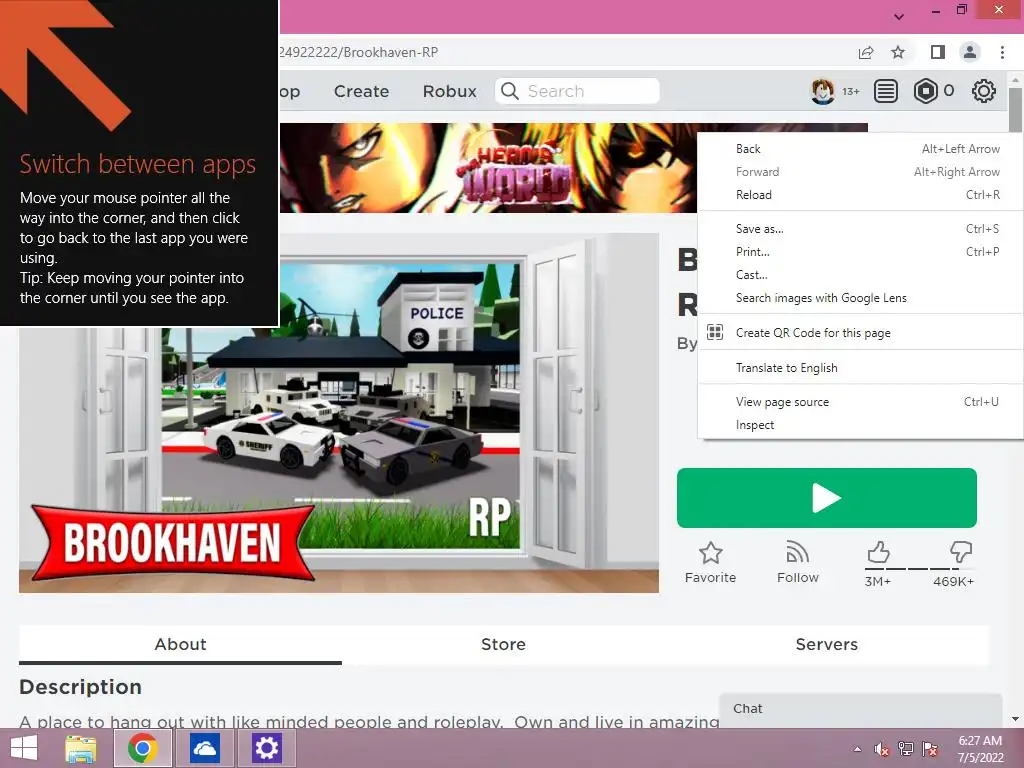
Task: Click the 13+ age label
Action: [x=850, y=91]
